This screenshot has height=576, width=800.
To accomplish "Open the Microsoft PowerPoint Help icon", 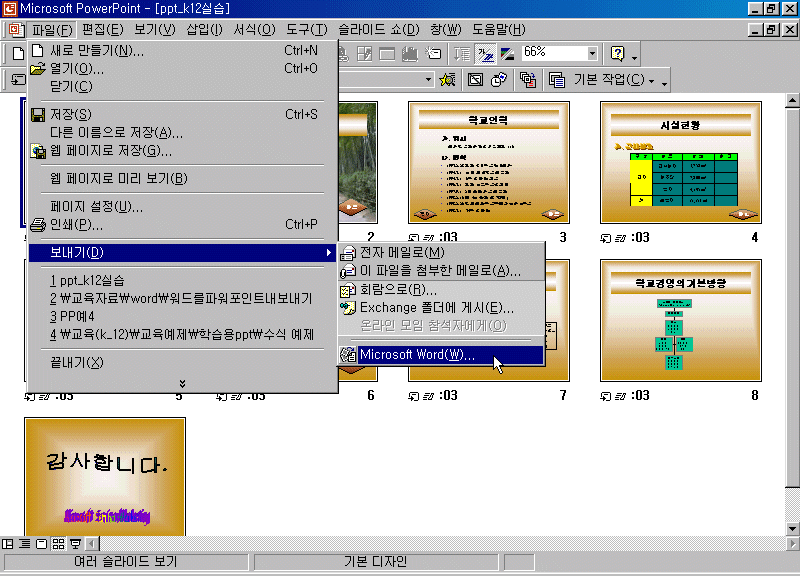I will click(617, 53).
